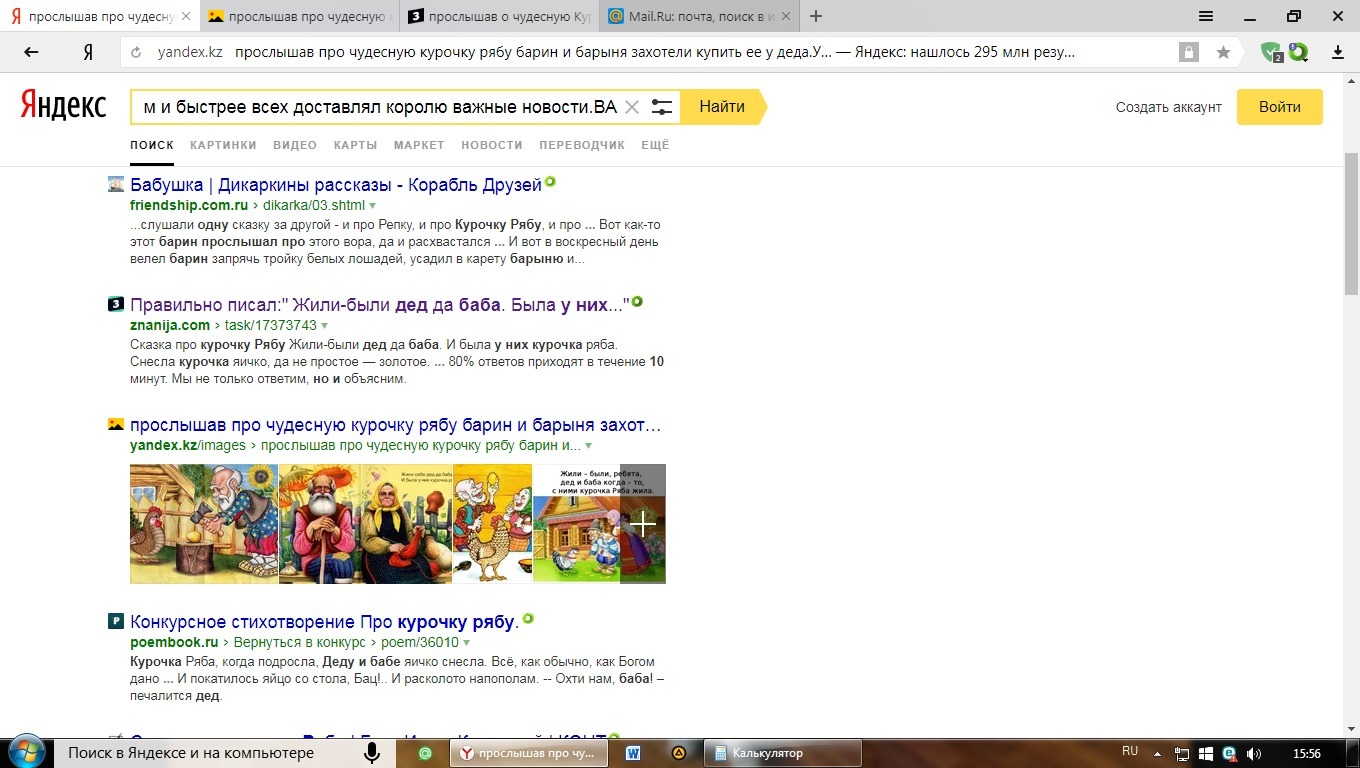Open the green circular extension icon
The image size is (1360, 768).
[1298, 52]
